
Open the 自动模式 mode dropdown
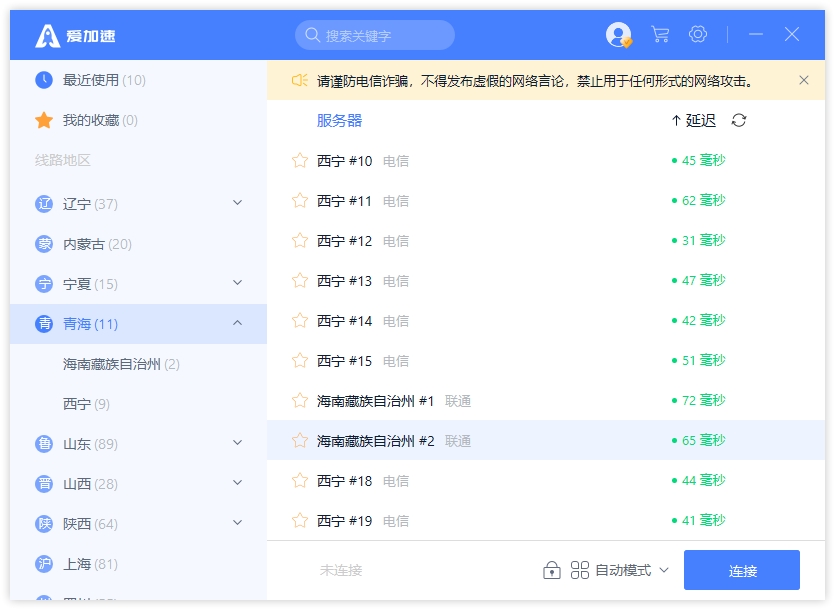click(x=632, y=570)
